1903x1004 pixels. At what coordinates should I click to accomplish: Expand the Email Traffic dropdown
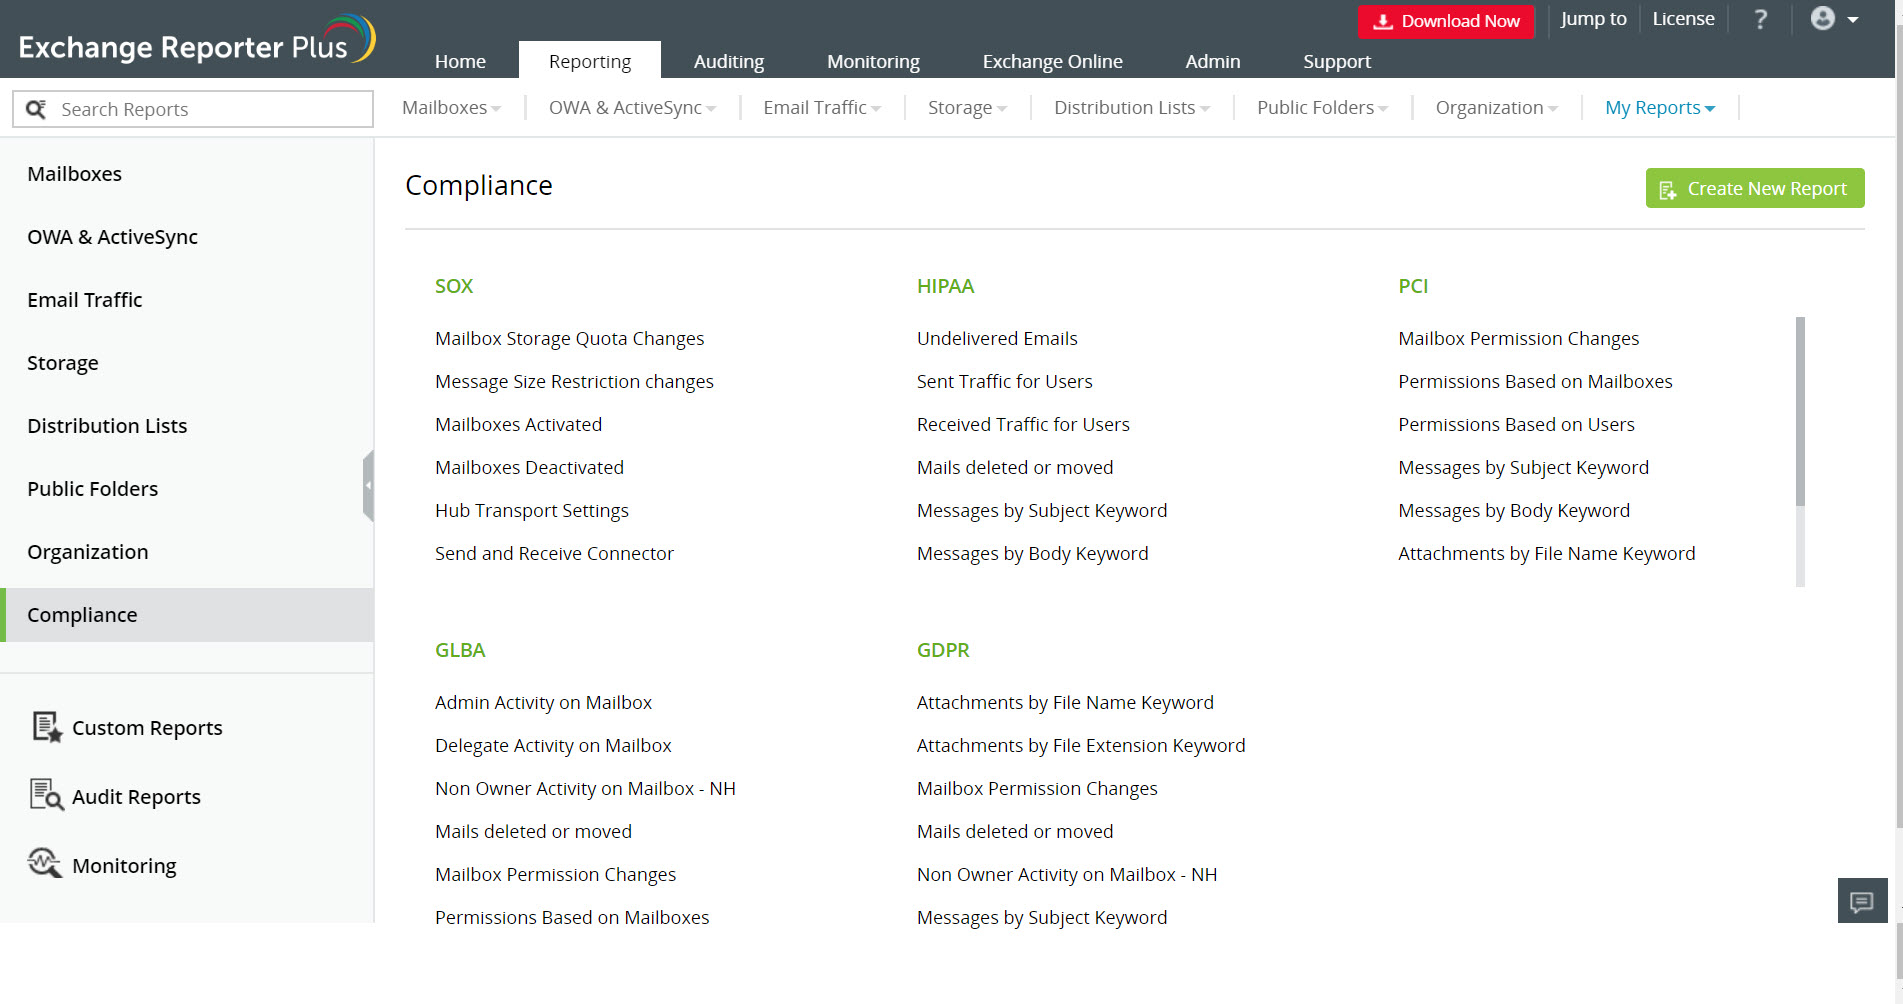click(822, 107)
